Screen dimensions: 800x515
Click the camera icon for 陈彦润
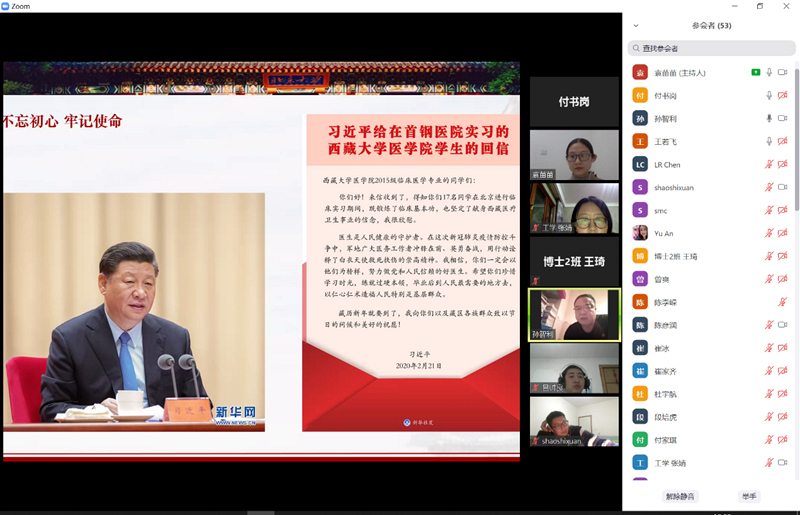(x=783, y=325)
